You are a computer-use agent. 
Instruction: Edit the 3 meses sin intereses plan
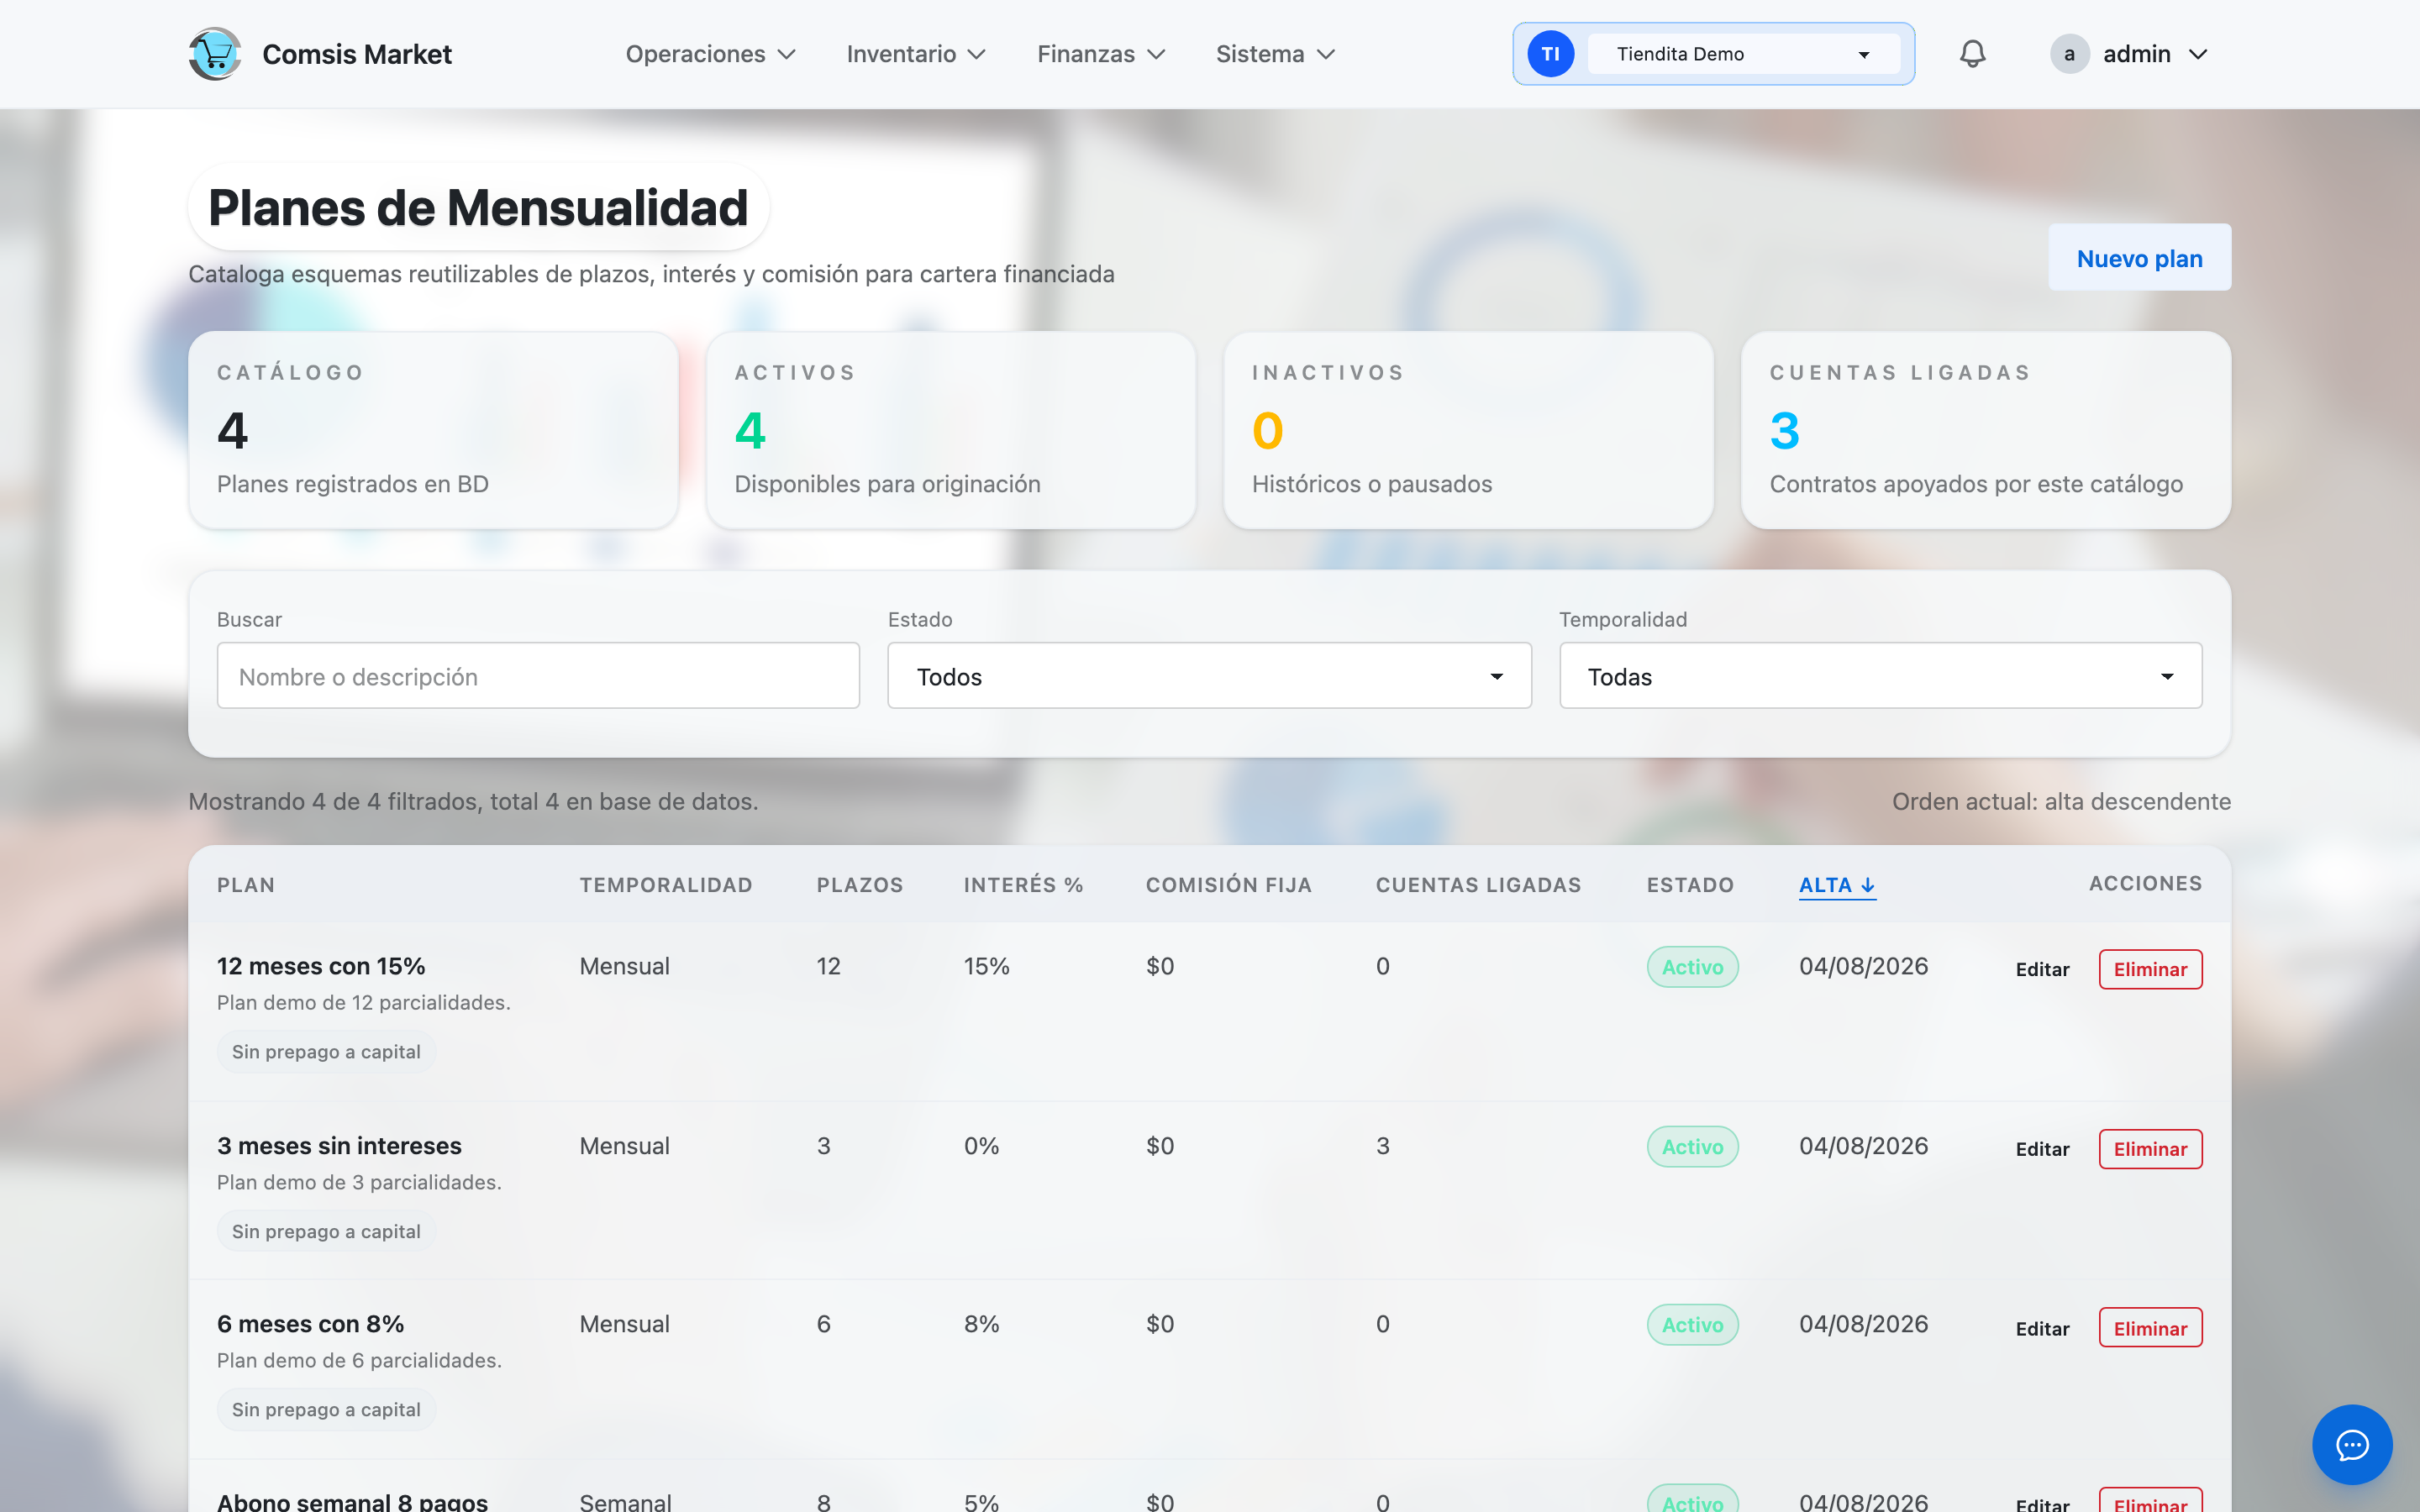coord(2042,1149)
